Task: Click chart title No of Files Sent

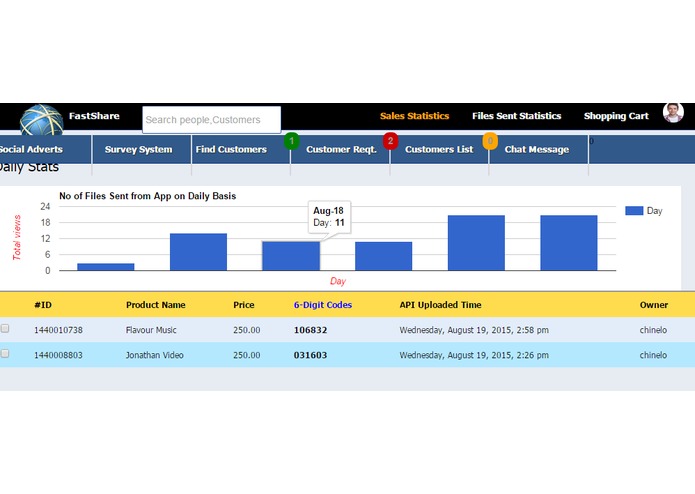Action: [x=148, y=196]
